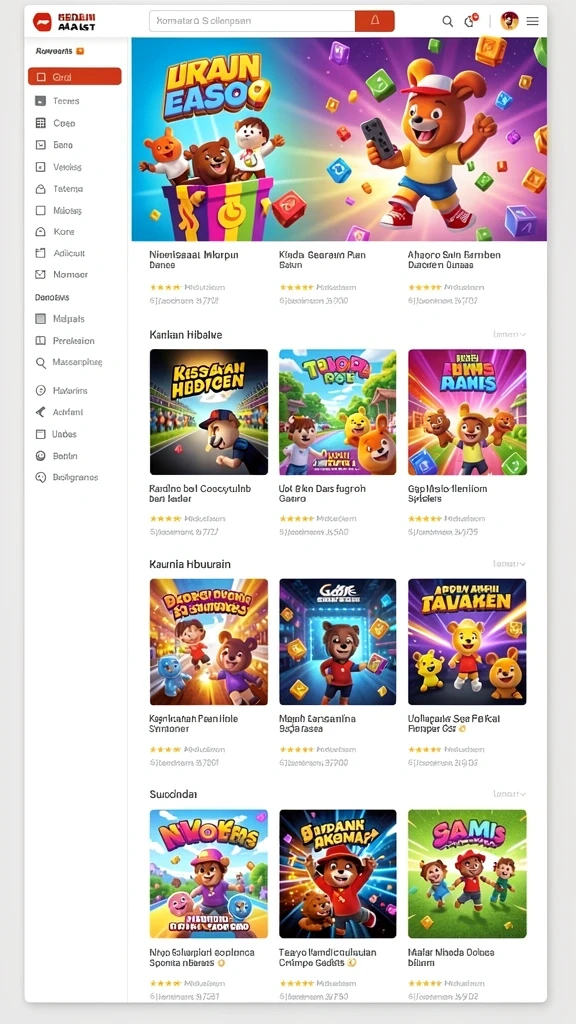Expand the dropdown right of Suocindar
Screen dimensions: 576x1024
[509, 793]
